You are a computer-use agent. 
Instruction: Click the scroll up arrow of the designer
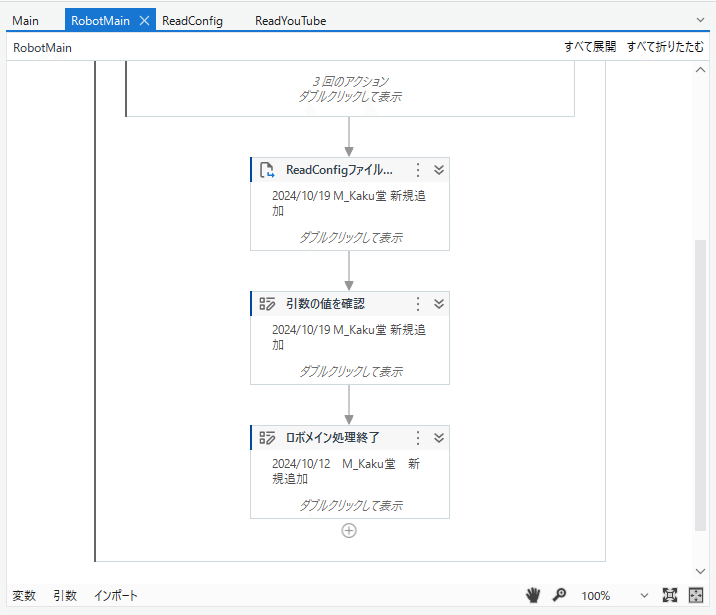tap(700, 70)
